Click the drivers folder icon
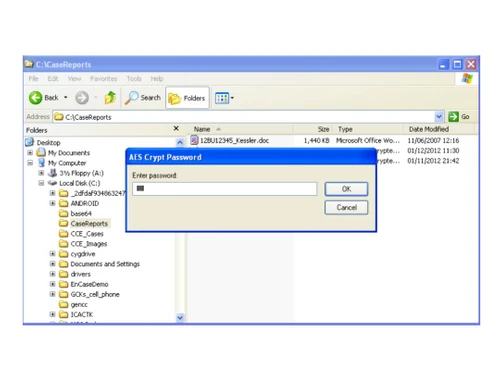 (x=63, y=274)
